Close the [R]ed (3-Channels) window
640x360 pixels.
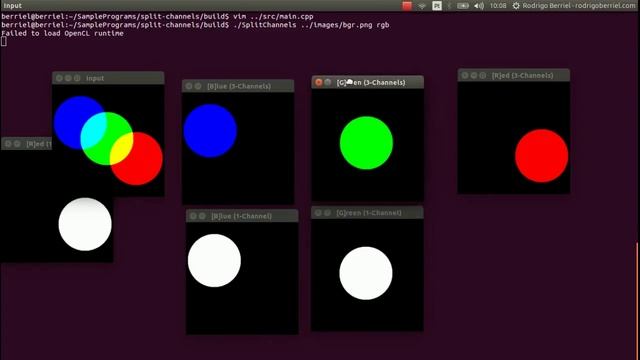click(464, 76)
